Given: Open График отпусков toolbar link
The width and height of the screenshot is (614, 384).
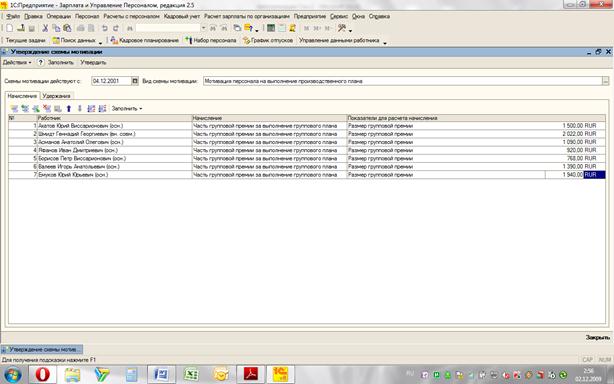Looking at the screenshot, I should click(268, 40).
